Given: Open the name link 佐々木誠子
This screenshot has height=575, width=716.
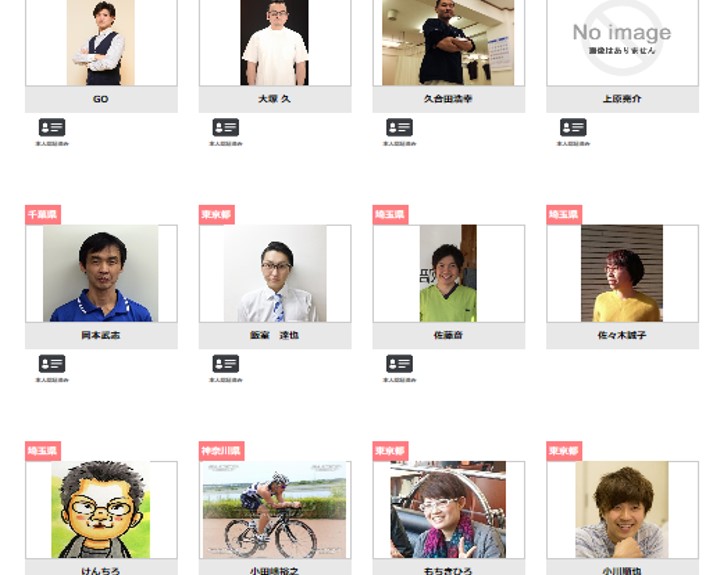Looking at the screenshot, I should tap(622, 335).
